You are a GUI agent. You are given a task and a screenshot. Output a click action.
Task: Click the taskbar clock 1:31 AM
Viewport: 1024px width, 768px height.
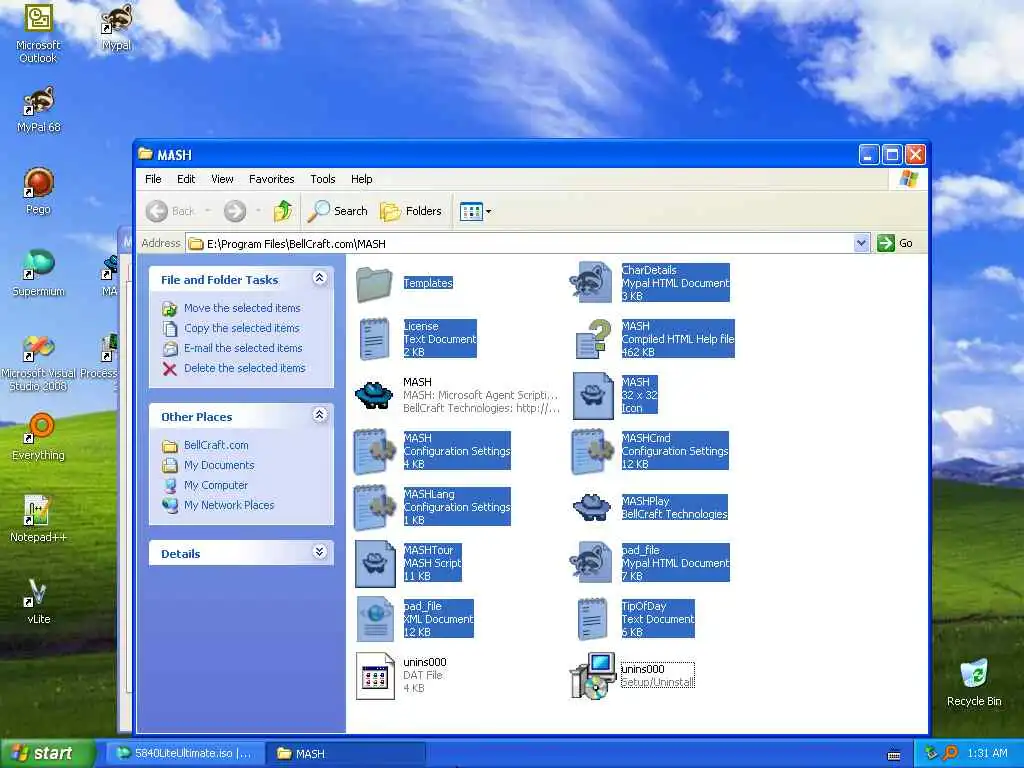click(x=987, y=754)
